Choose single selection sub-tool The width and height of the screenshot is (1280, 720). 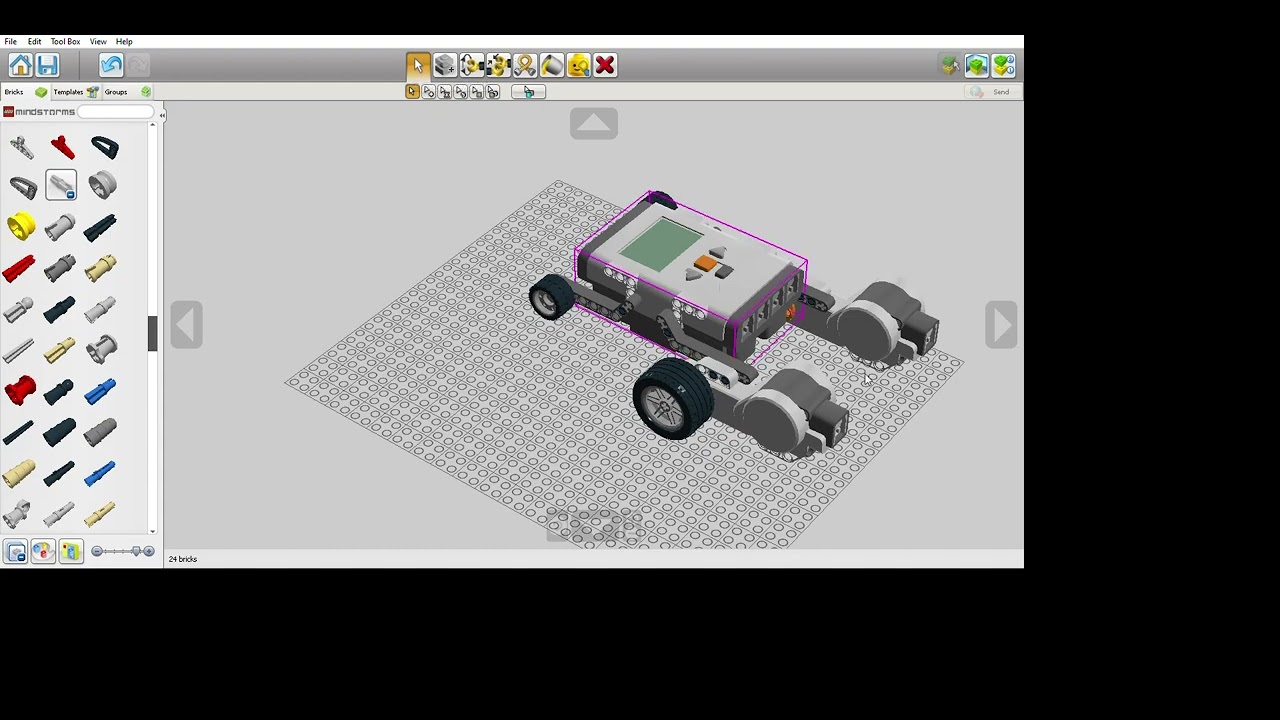pyautogui.click(x=413, y=92)
